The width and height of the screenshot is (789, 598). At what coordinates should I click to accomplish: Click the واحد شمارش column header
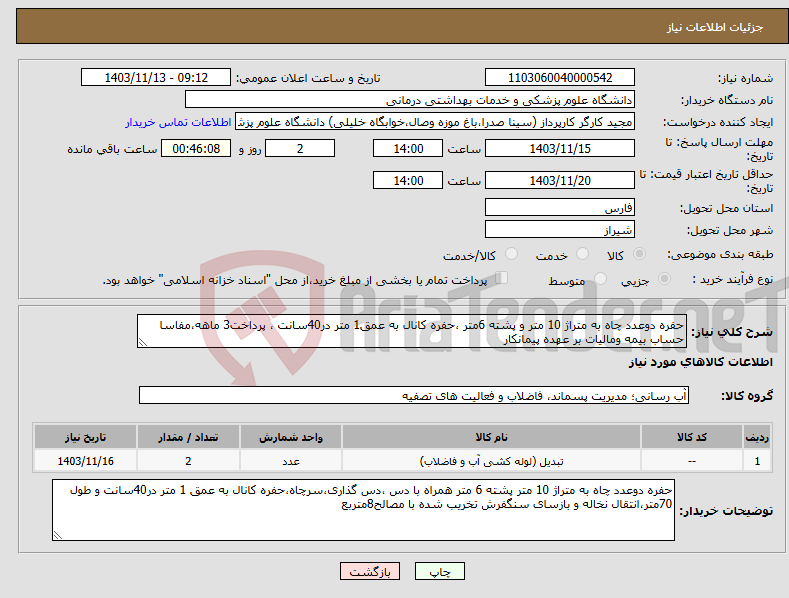coord(291,437)
